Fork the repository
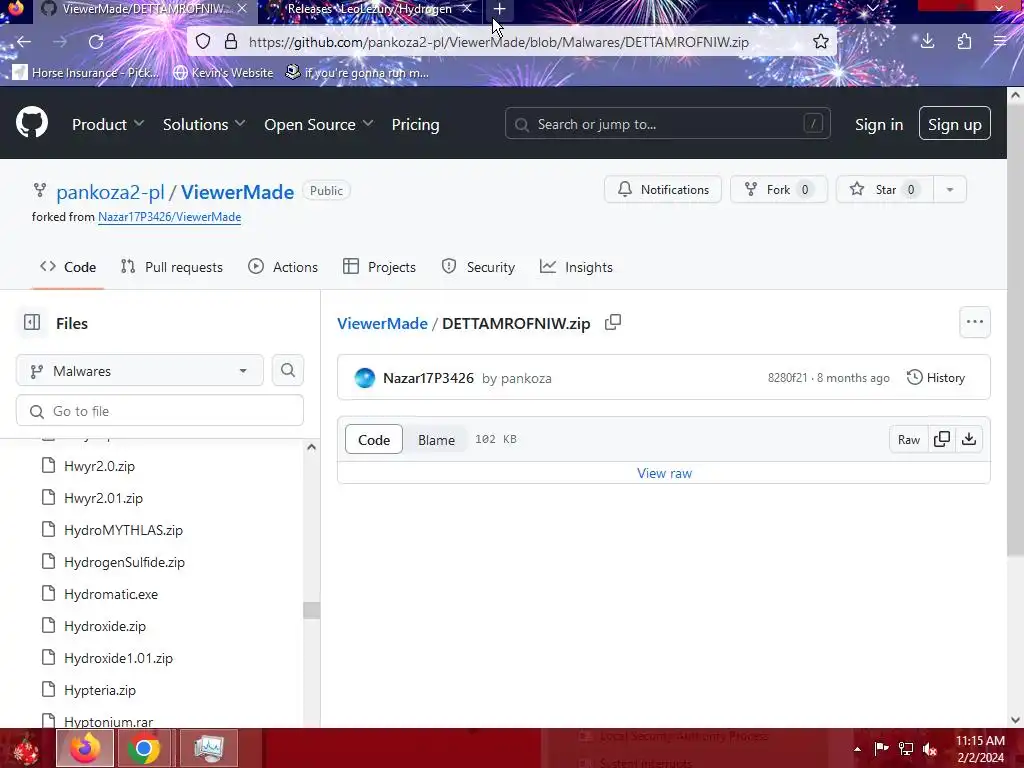 (x=778, y=189)
